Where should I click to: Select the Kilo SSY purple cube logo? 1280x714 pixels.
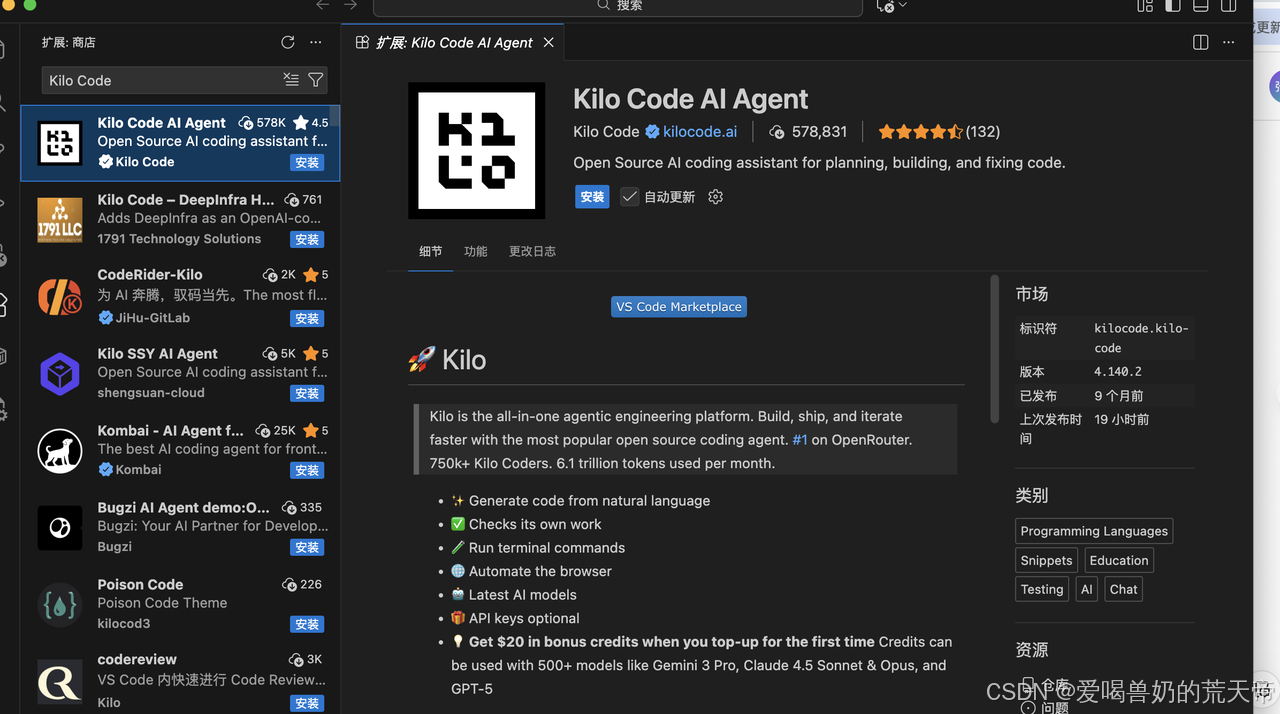[x=60, y=374]
